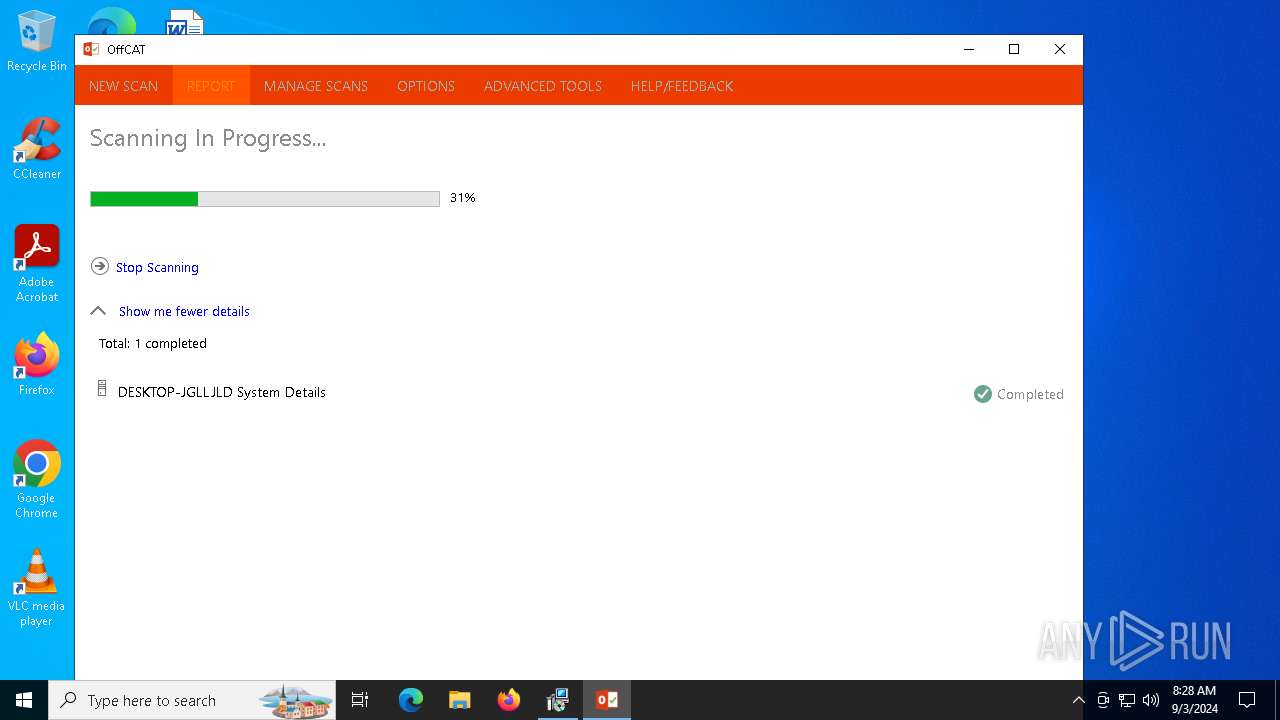This screenshot has height=720, width=1280.
Task: Launch Firefox from the taskbar
Action: [509, 700]
